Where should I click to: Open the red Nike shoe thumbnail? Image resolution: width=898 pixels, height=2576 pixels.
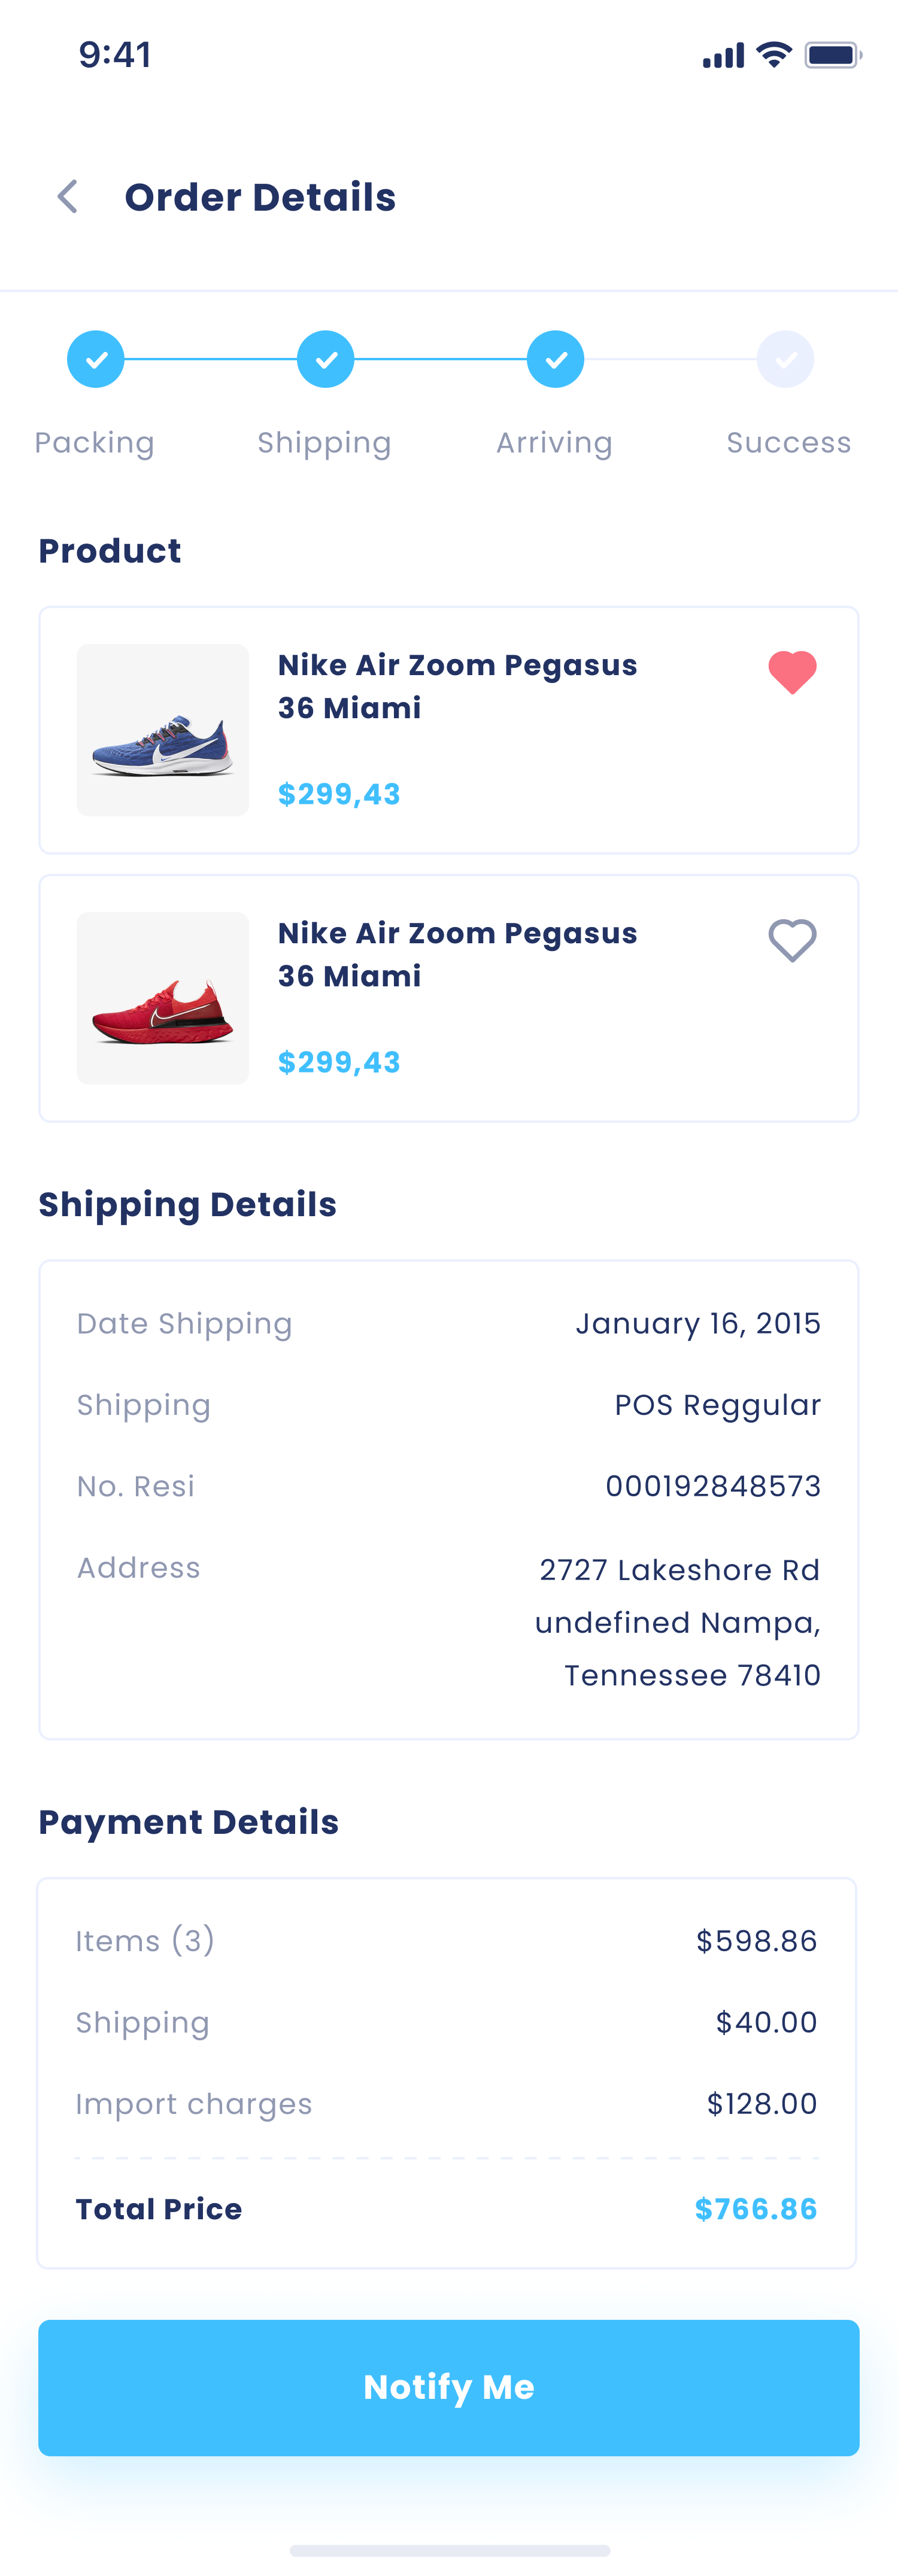pos(163,998)
